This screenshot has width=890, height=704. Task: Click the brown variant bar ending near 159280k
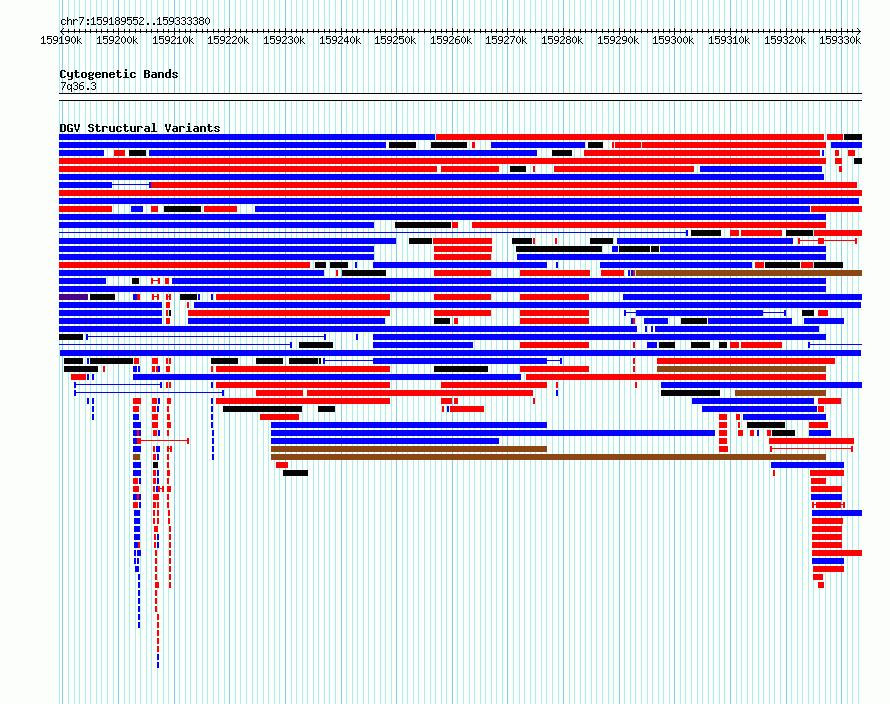point(409,449)
